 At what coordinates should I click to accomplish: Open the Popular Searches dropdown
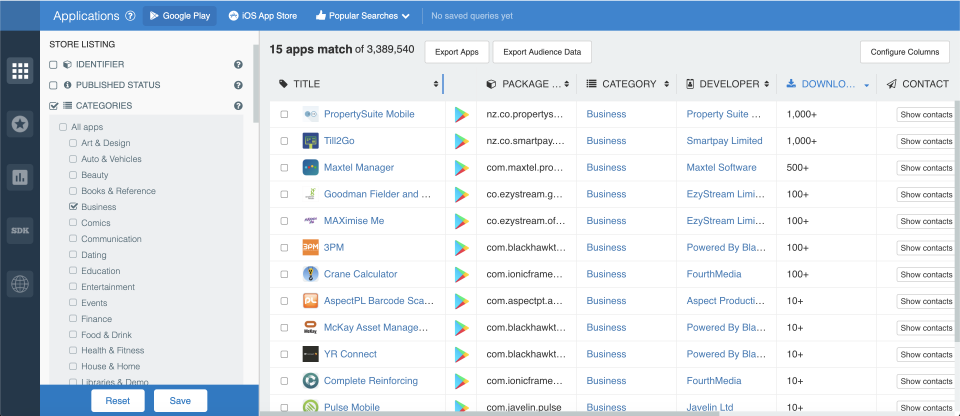click(362, 16)
